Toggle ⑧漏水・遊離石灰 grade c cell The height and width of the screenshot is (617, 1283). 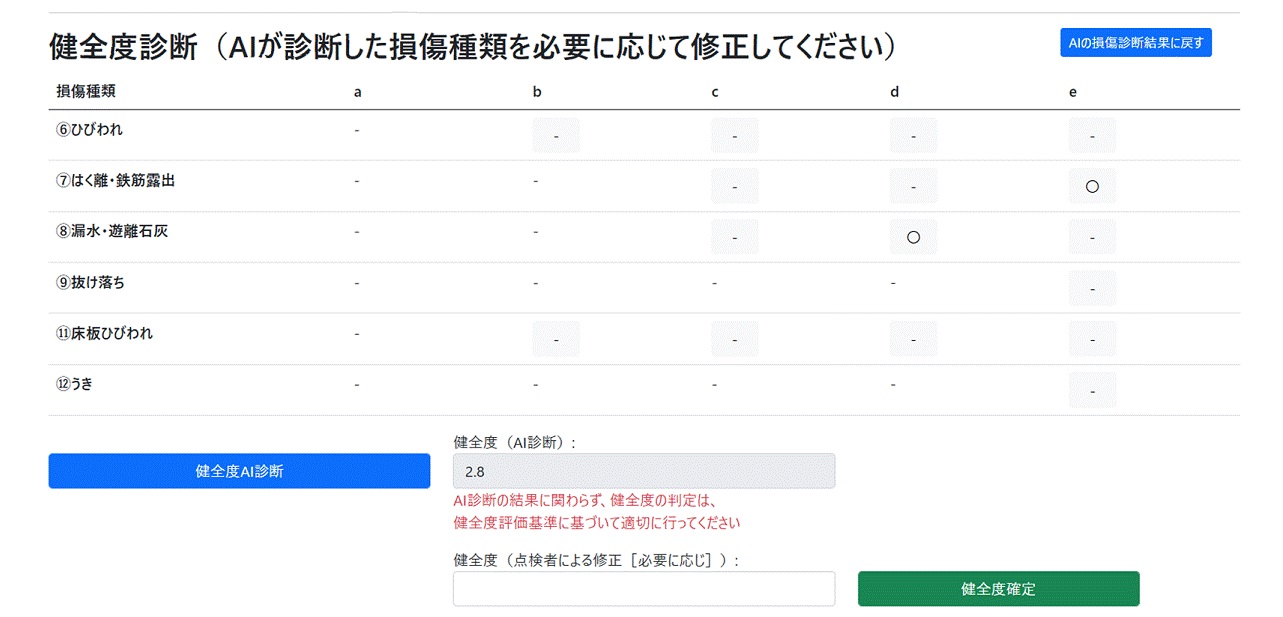735,237
